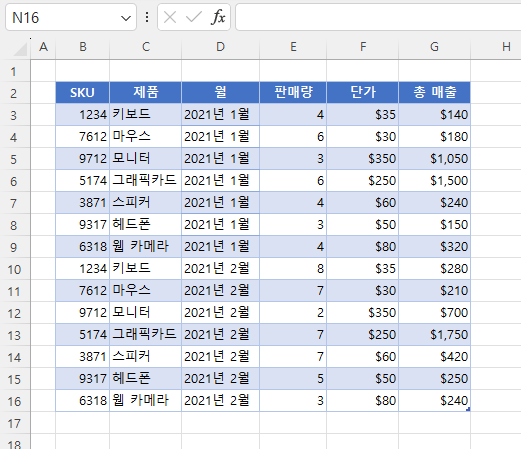
Task: Select SKU 5174 in row 6
Action: tap(83, 181)
